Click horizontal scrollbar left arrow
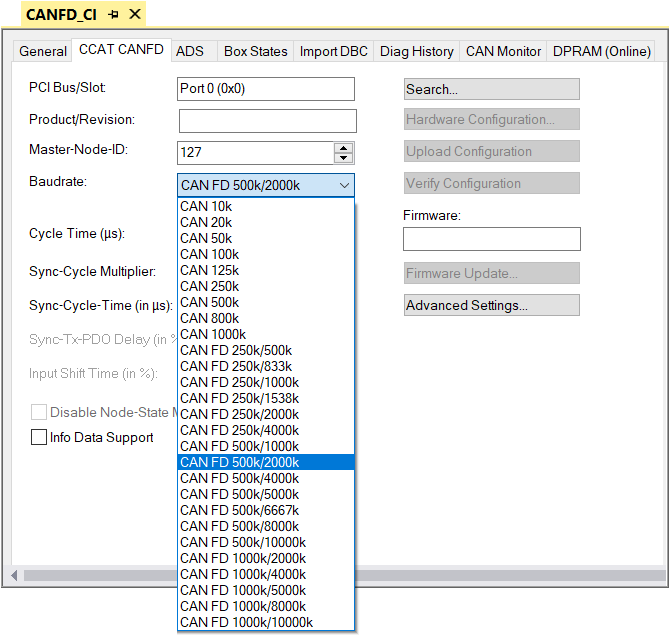670x636 pixels. pyautogui.click(x=14, y=576)
